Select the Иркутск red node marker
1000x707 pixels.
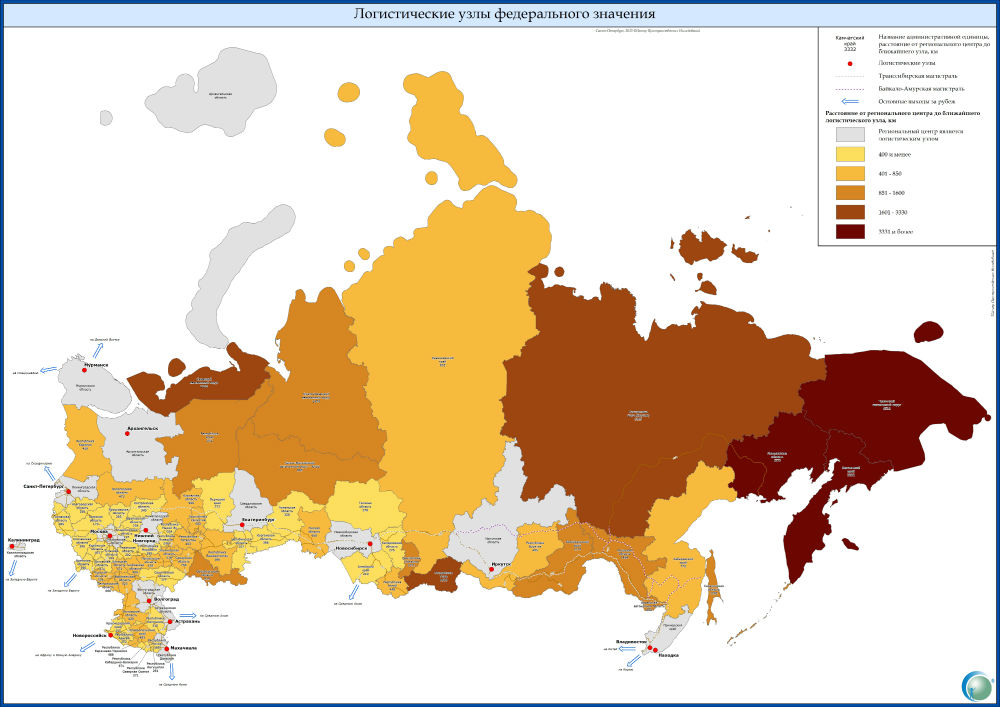(491, 569)
